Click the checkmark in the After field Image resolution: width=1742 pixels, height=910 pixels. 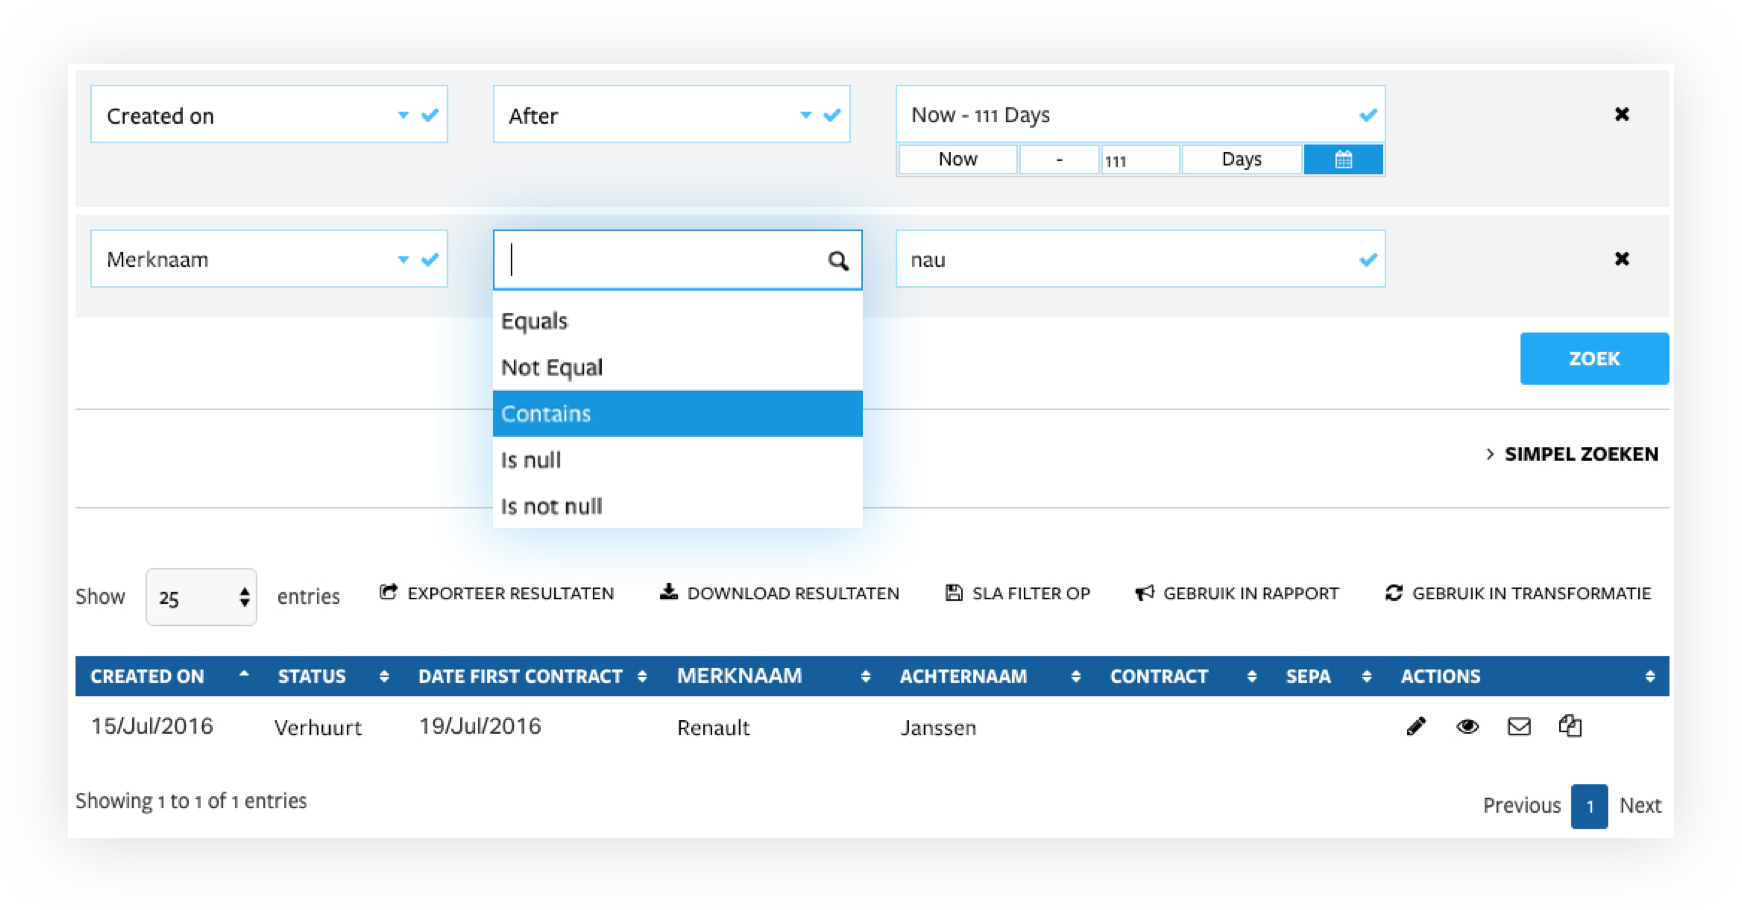(832, 115)
